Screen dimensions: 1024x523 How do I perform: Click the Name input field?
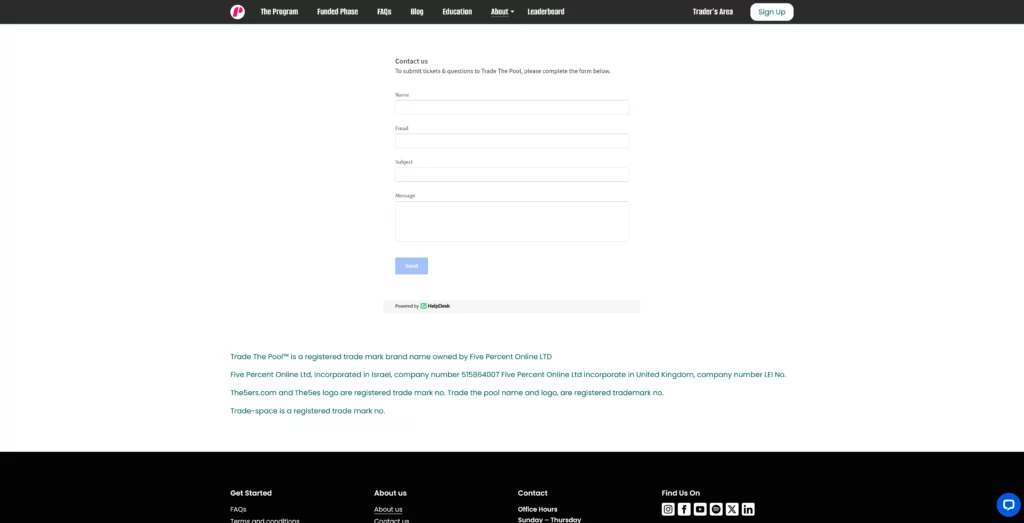511,107
